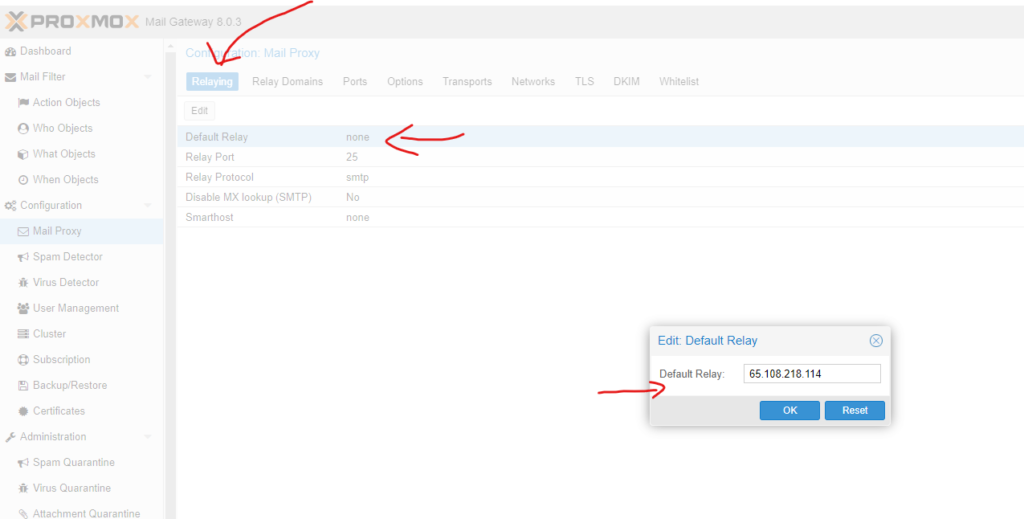The image size is (1024, 519).
Task: Click the Edit button
Action: tap(200, 111)
